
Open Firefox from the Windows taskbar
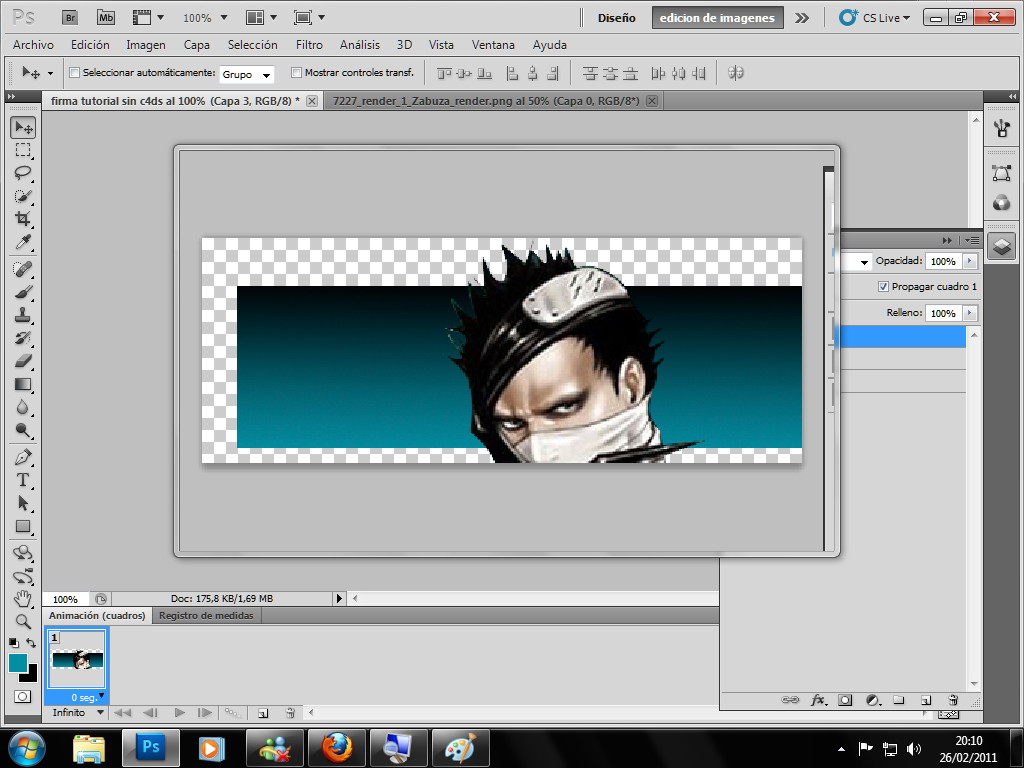point(337,747)
